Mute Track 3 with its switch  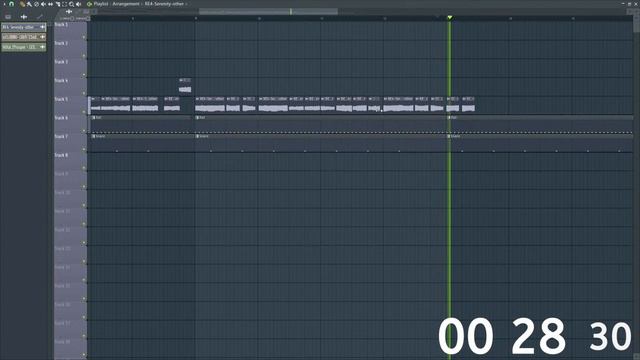click(x=84, y=75)
